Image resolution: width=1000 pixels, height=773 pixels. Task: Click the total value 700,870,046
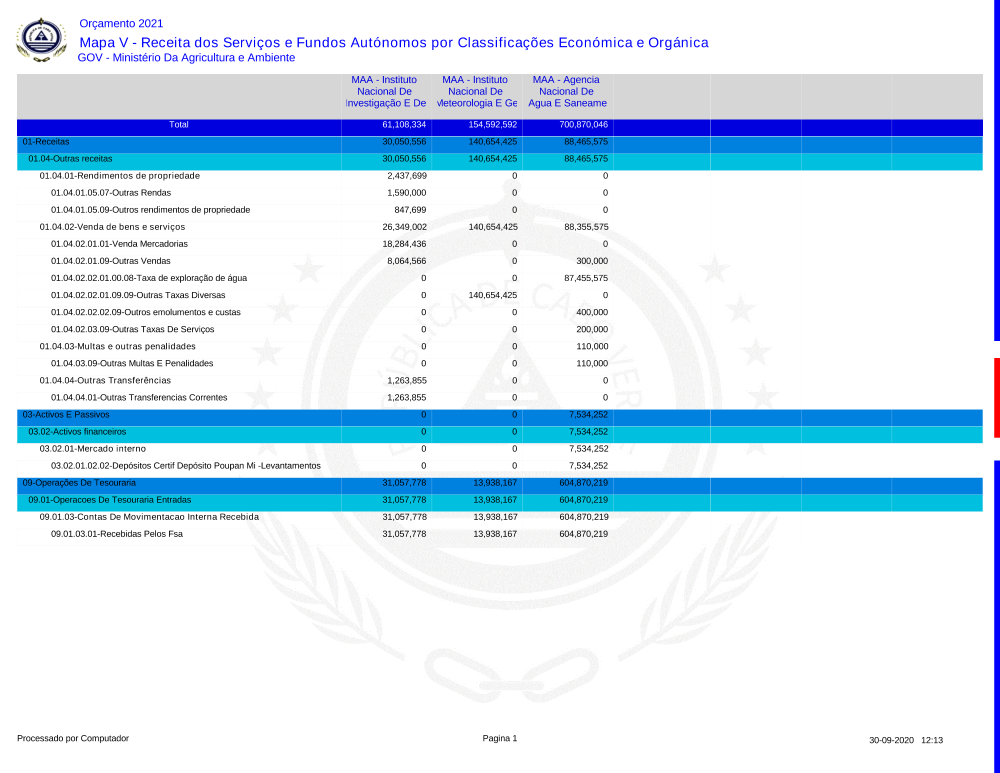[x=568, y=125]
